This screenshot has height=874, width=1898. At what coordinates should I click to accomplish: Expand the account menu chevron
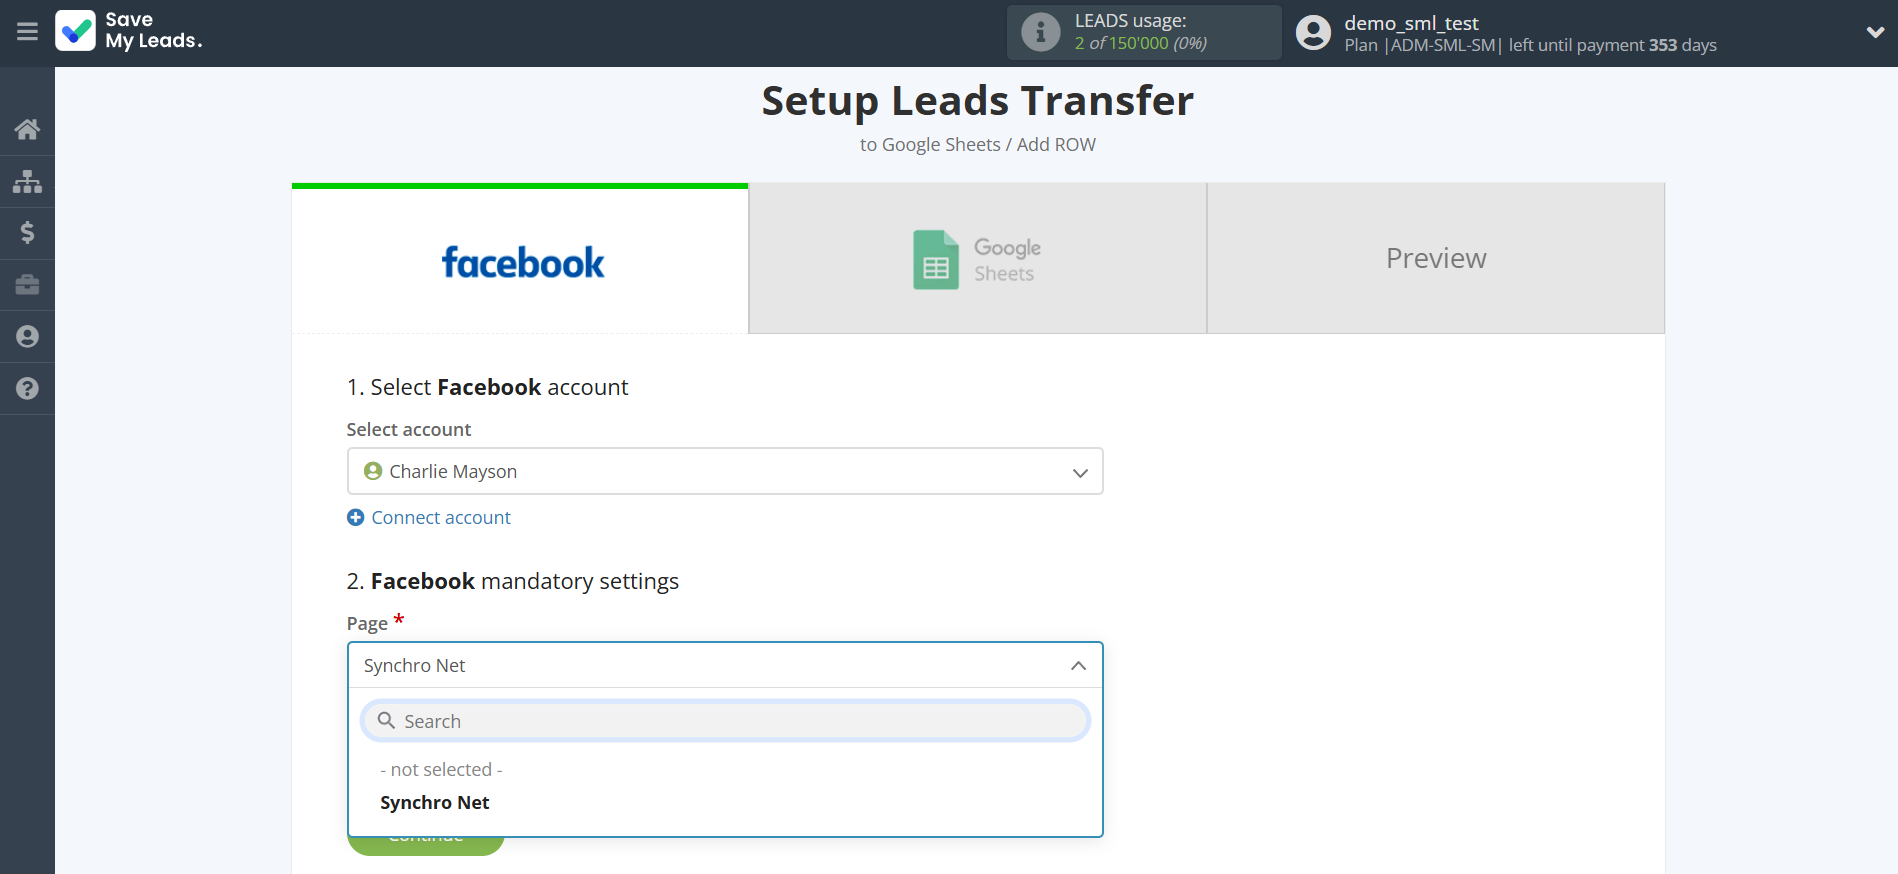click(1875, 32)
